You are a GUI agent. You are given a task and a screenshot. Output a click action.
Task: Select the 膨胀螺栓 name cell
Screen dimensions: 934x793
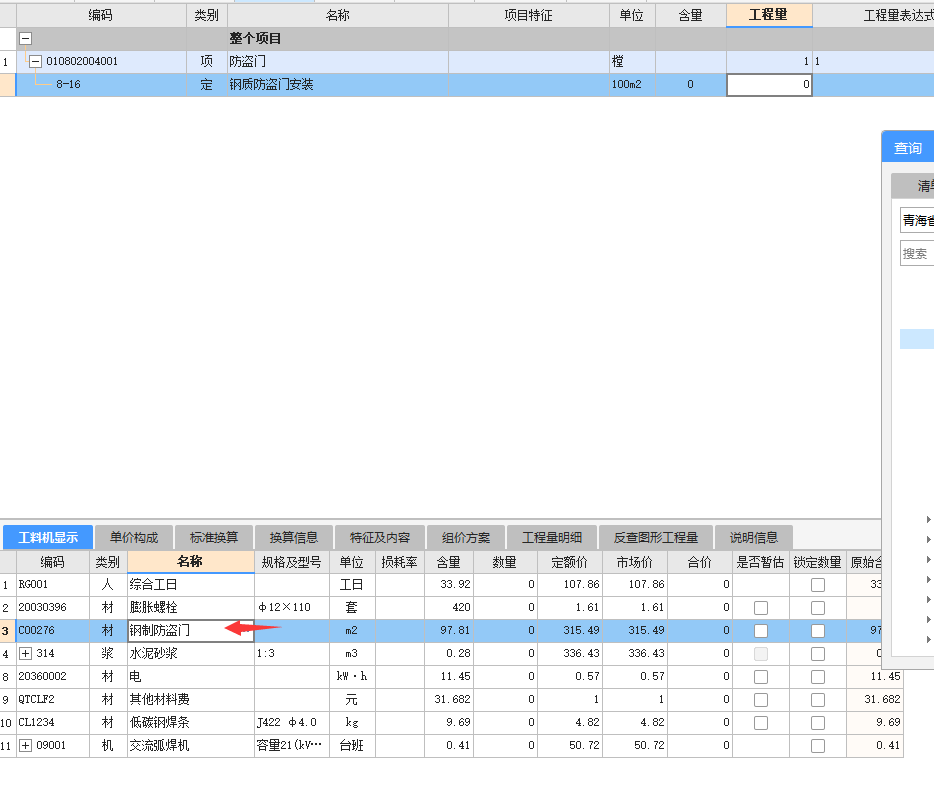click(x=191, y=608)
